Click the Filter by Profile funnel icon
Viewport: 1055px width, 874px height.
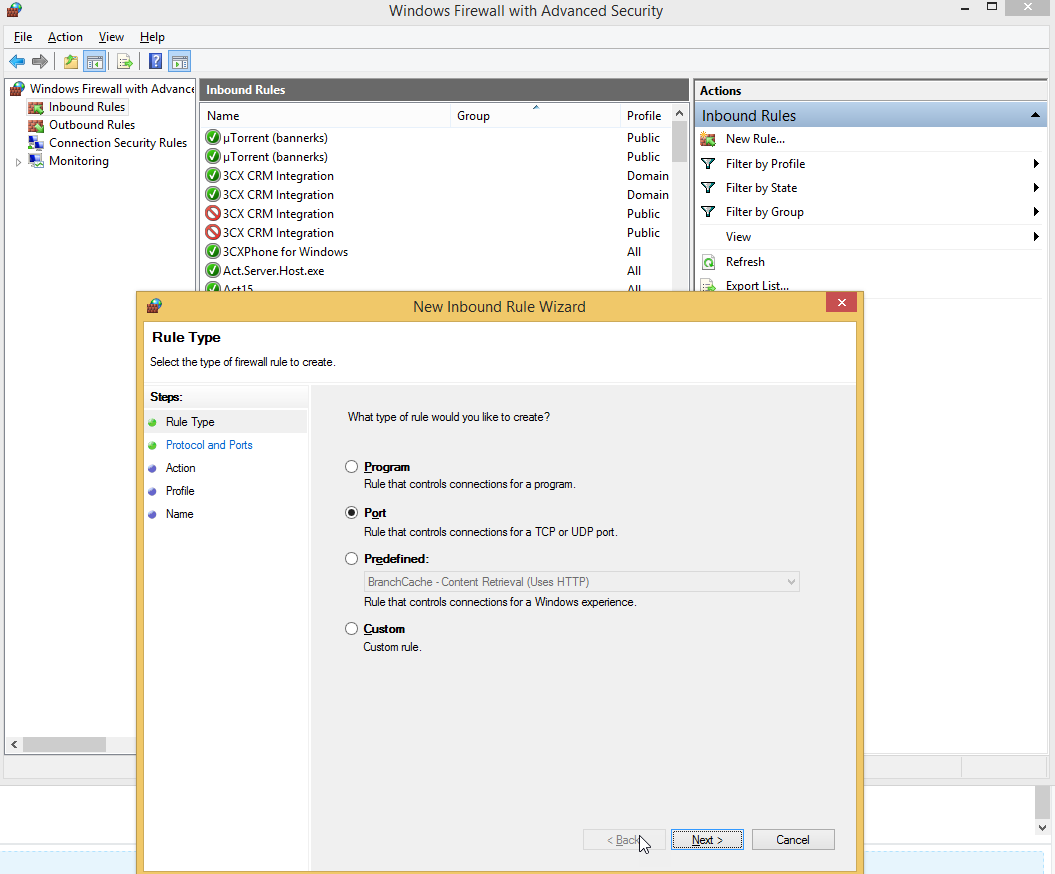tap(708, 163)
